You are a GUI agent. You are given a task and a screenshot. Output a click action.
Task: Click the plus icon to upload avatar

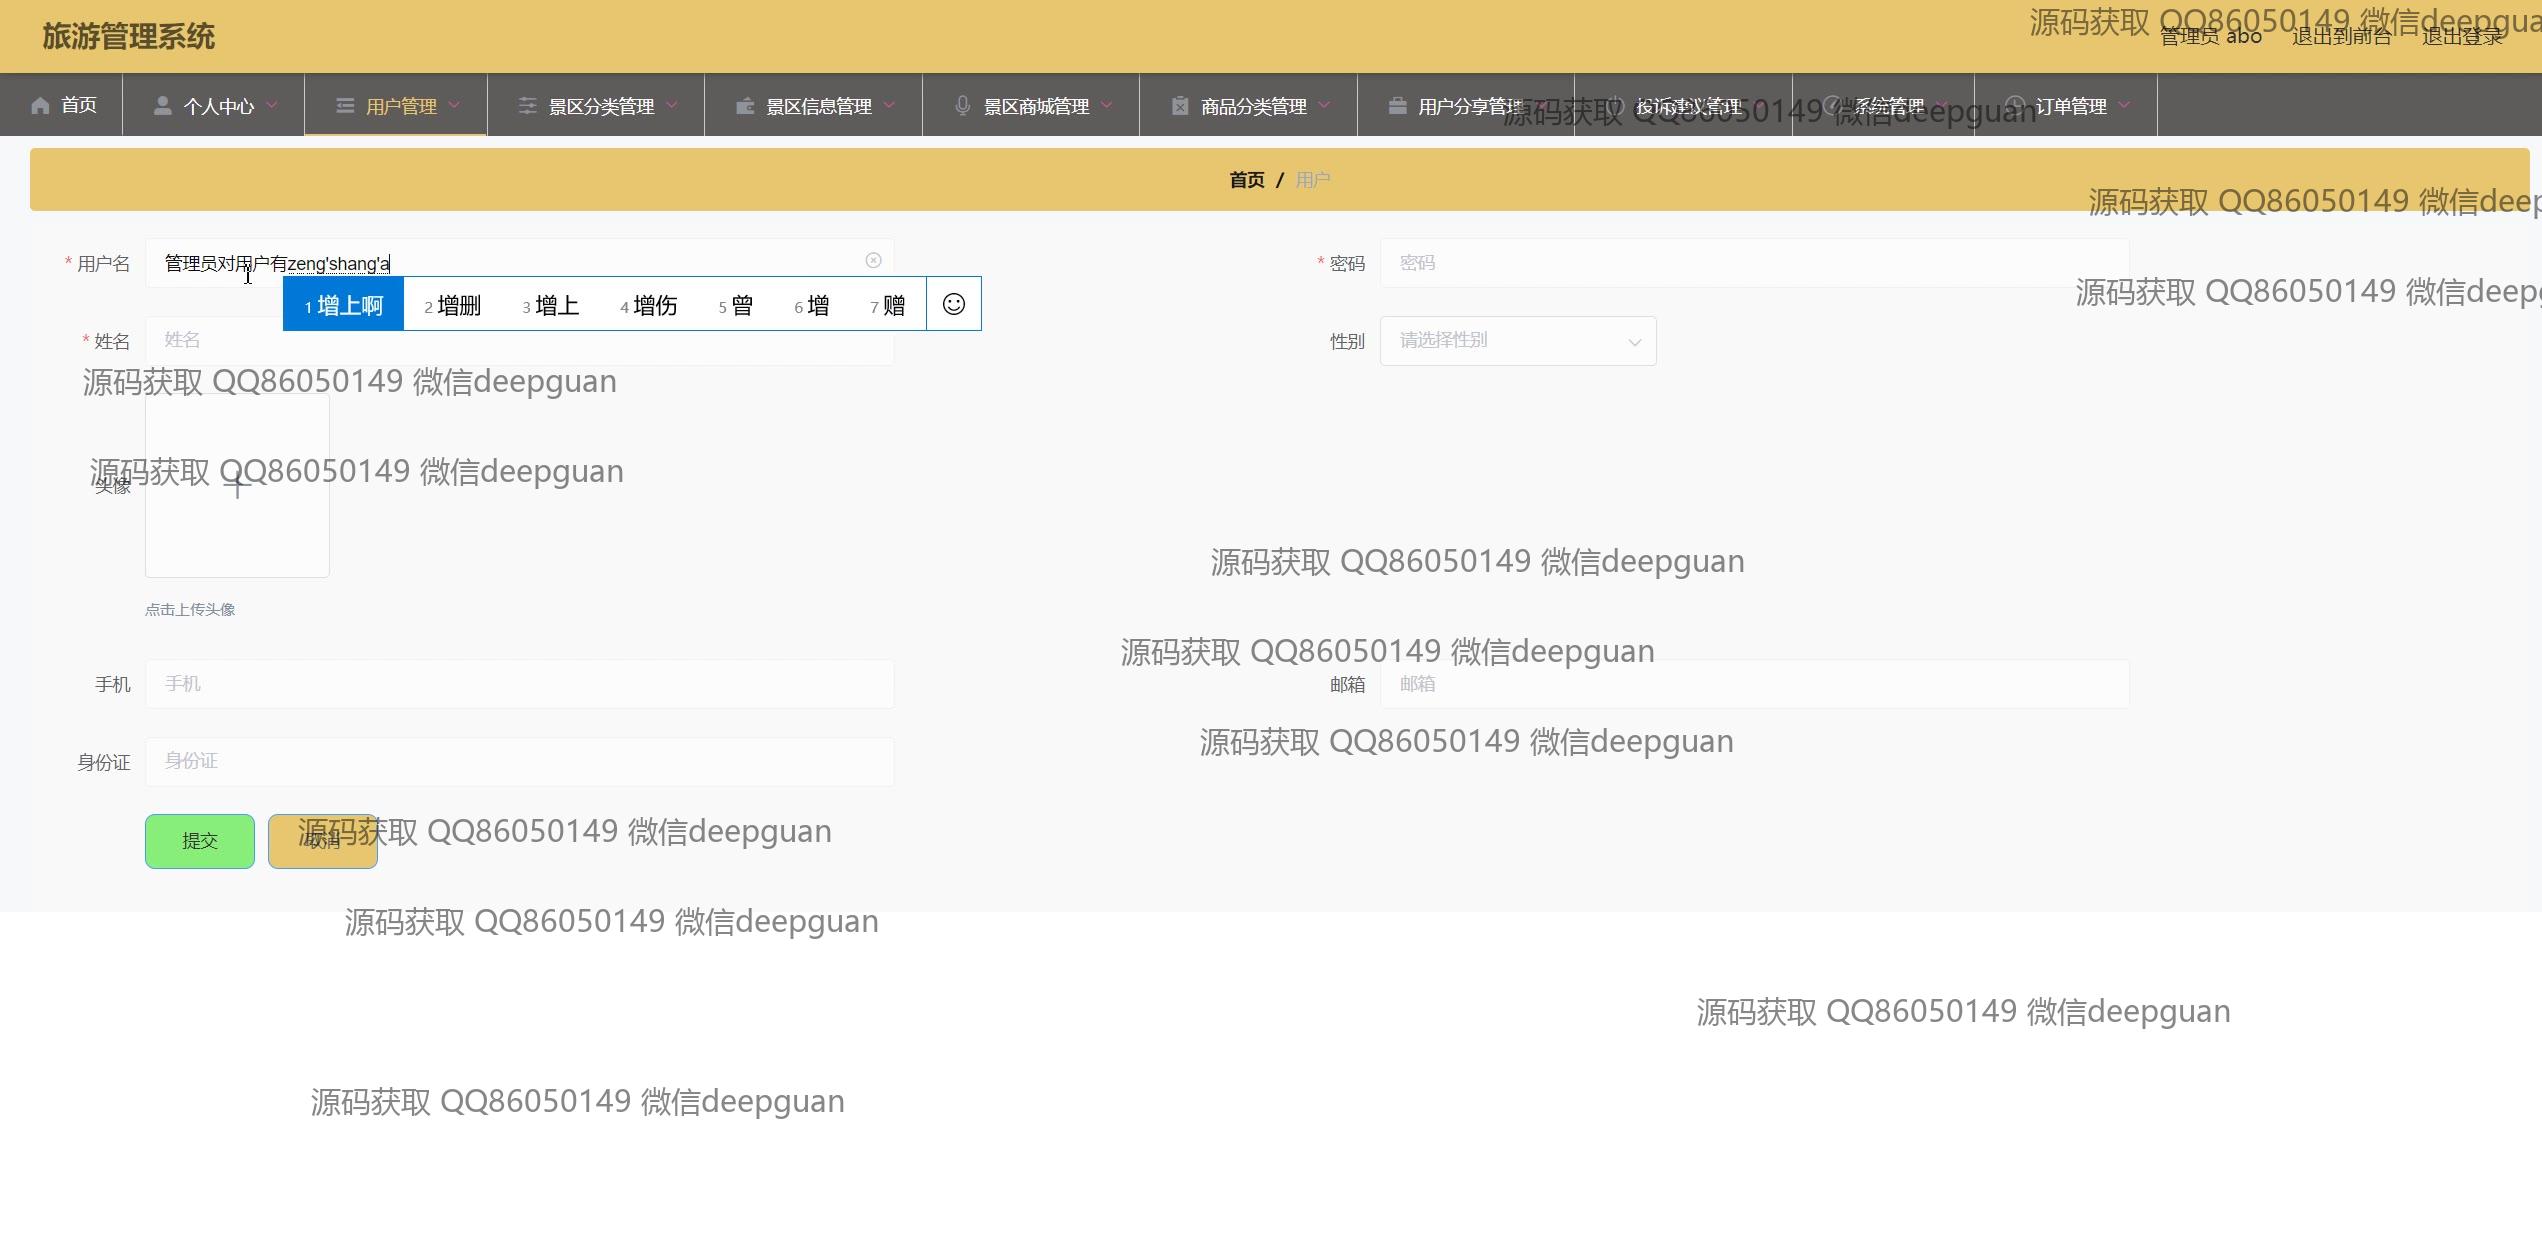pyautogui.click(x=237, y=487)
